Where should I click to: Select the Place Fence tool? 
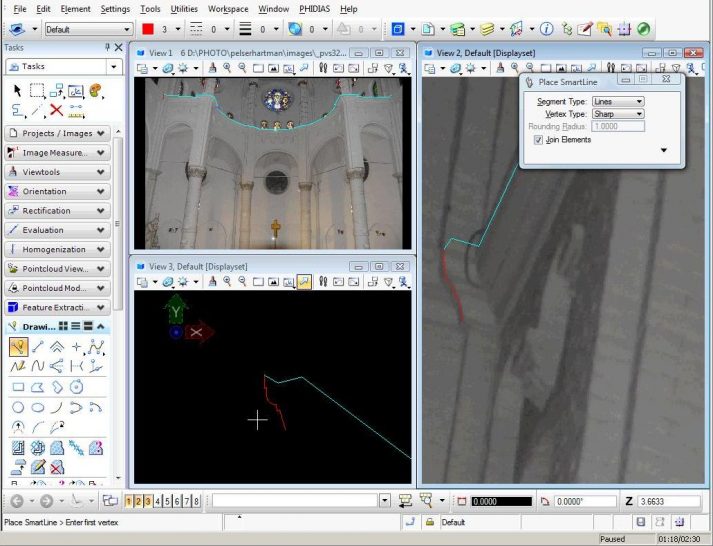tap(37, 90)
